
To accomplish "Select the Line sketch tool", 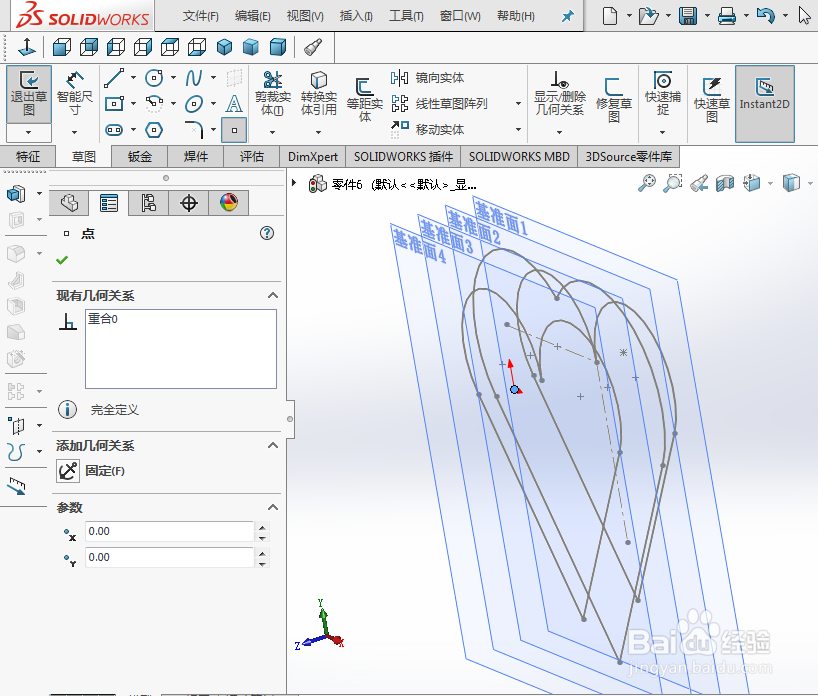I will coord(113,76).
